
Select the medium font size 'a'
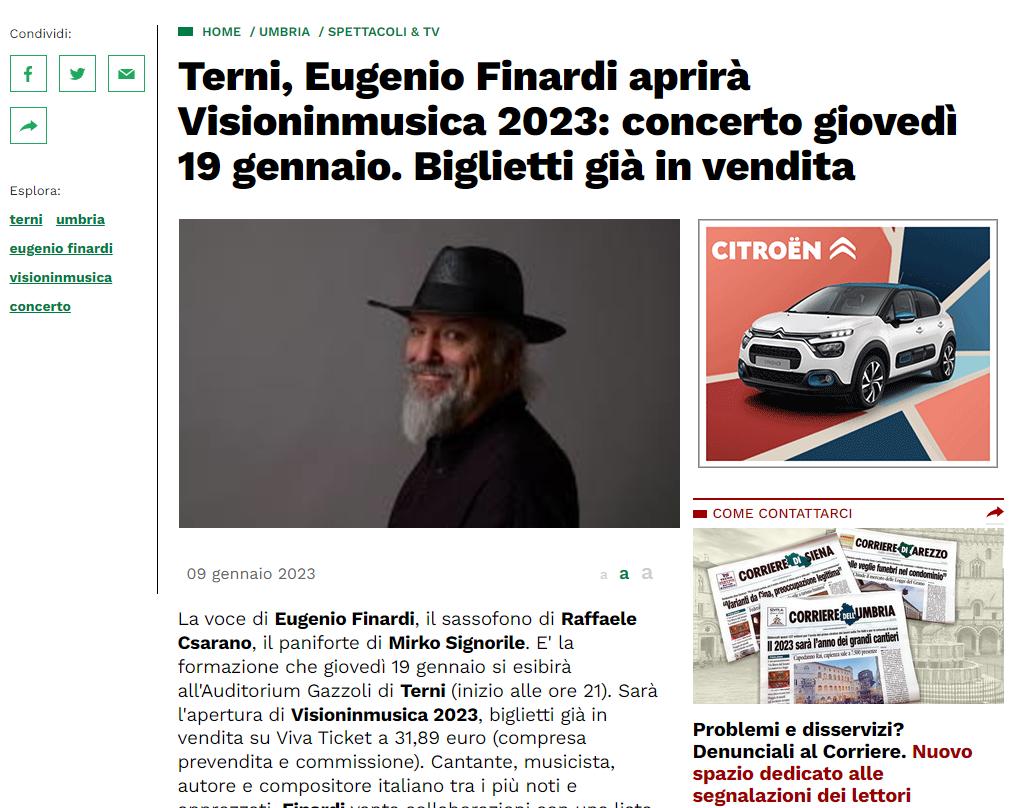click(x=624, y=573)
